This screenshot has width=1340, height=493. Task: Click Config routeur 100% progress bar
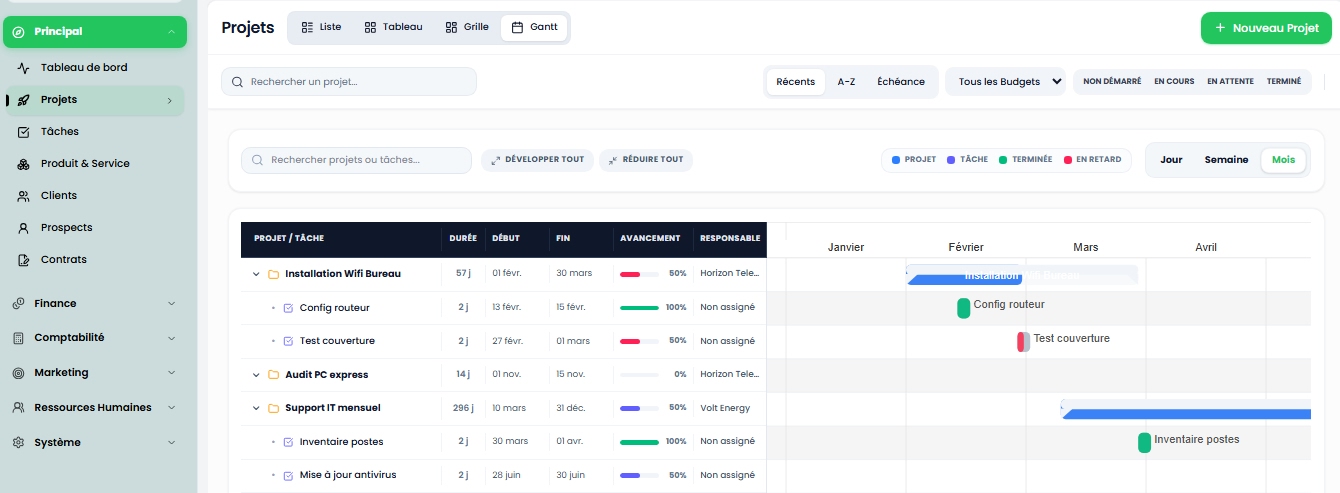639,308
